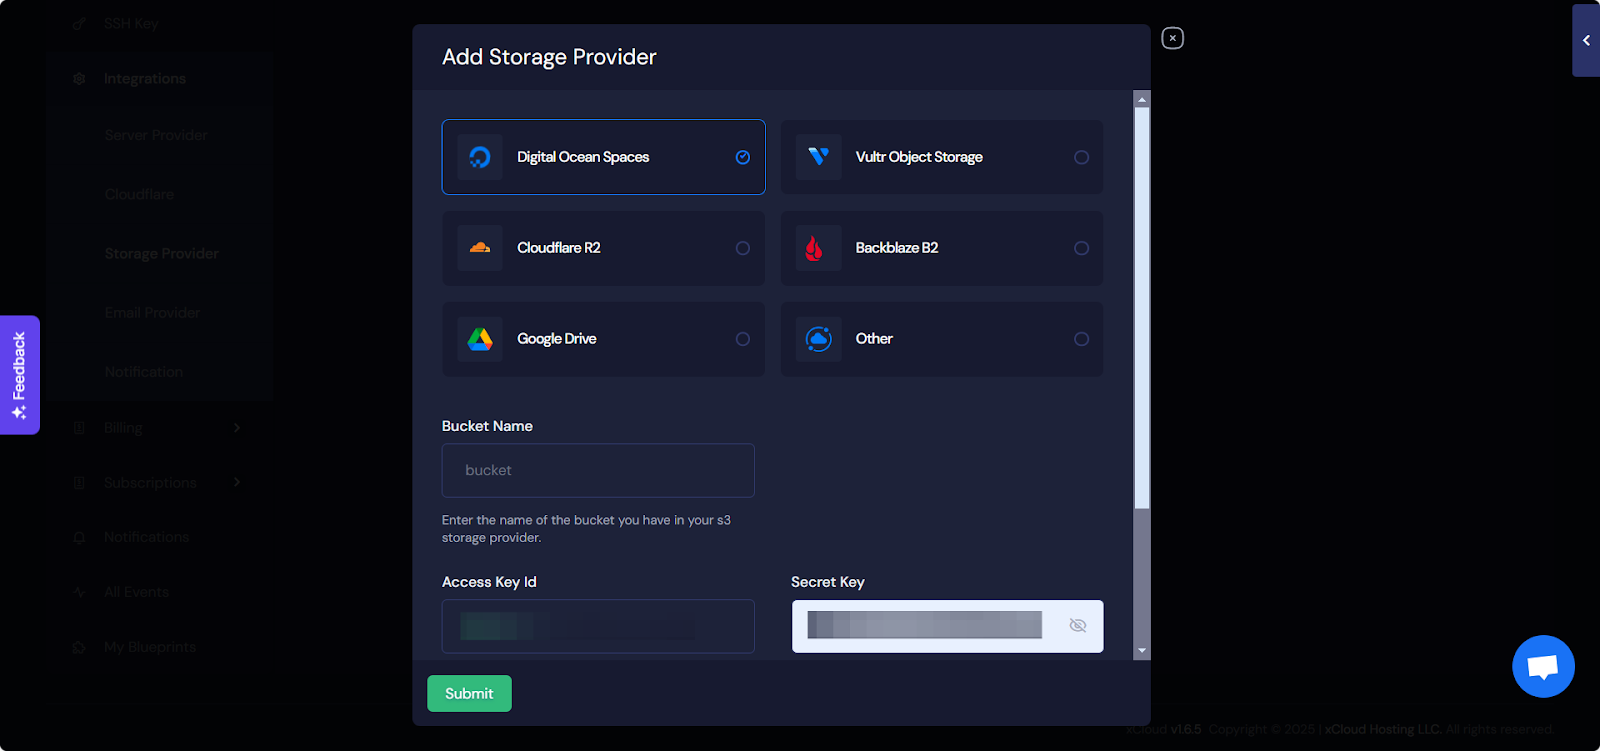1600x751 pixels.
Task: Select Digital Ocean Spaces radio option
Action: point(743,157)
